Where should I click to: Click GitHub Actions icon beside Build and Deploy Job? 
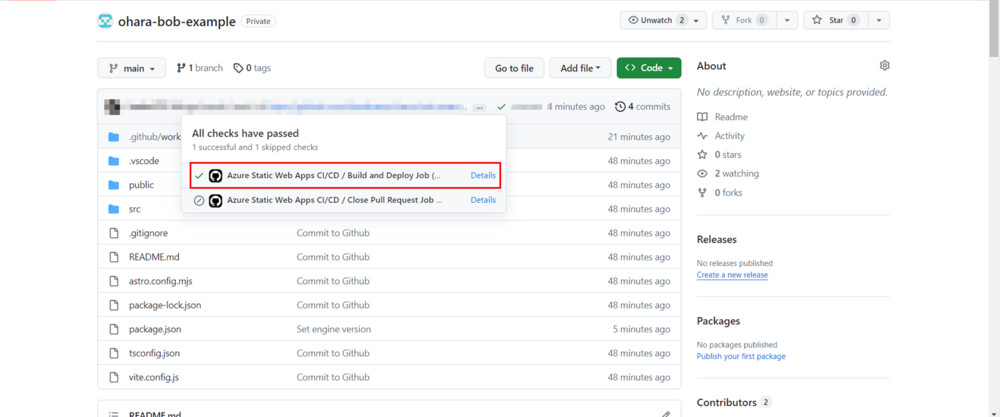[216, 175]
